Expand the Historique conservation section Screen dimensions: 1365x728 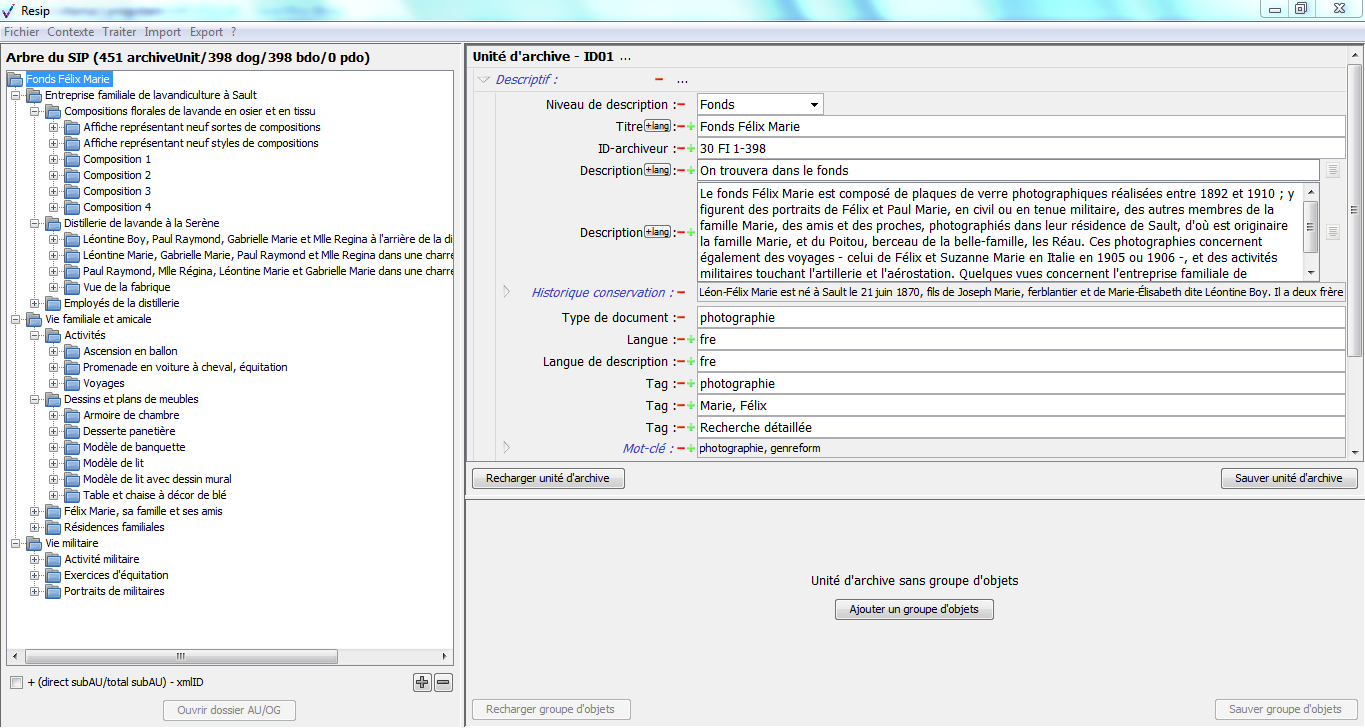click(x=506, y=292)
